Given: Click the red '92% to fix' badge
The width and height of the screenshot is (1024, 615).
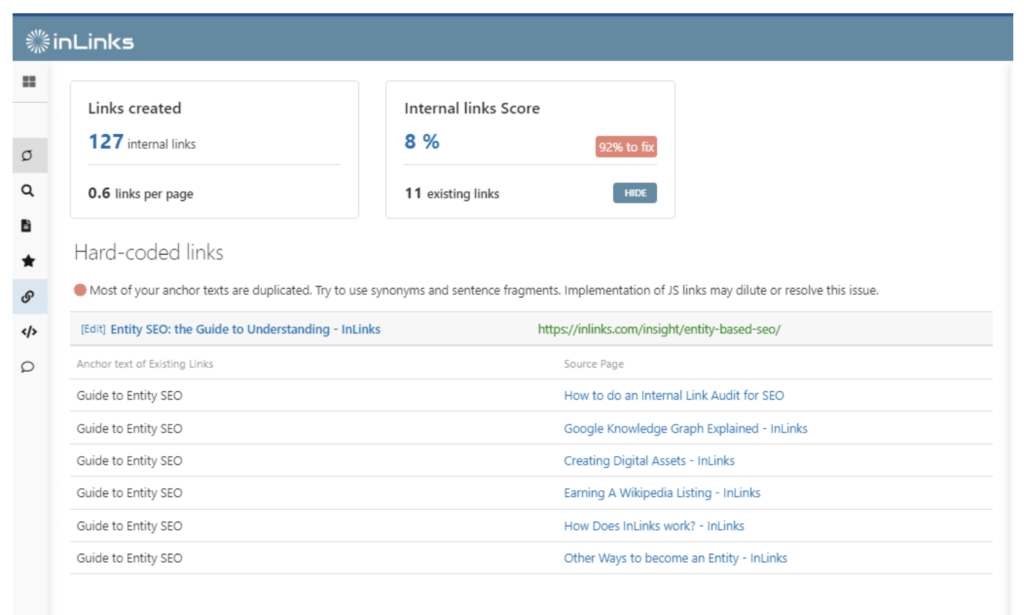Looking at the screenshot, I should pos(626,147).
